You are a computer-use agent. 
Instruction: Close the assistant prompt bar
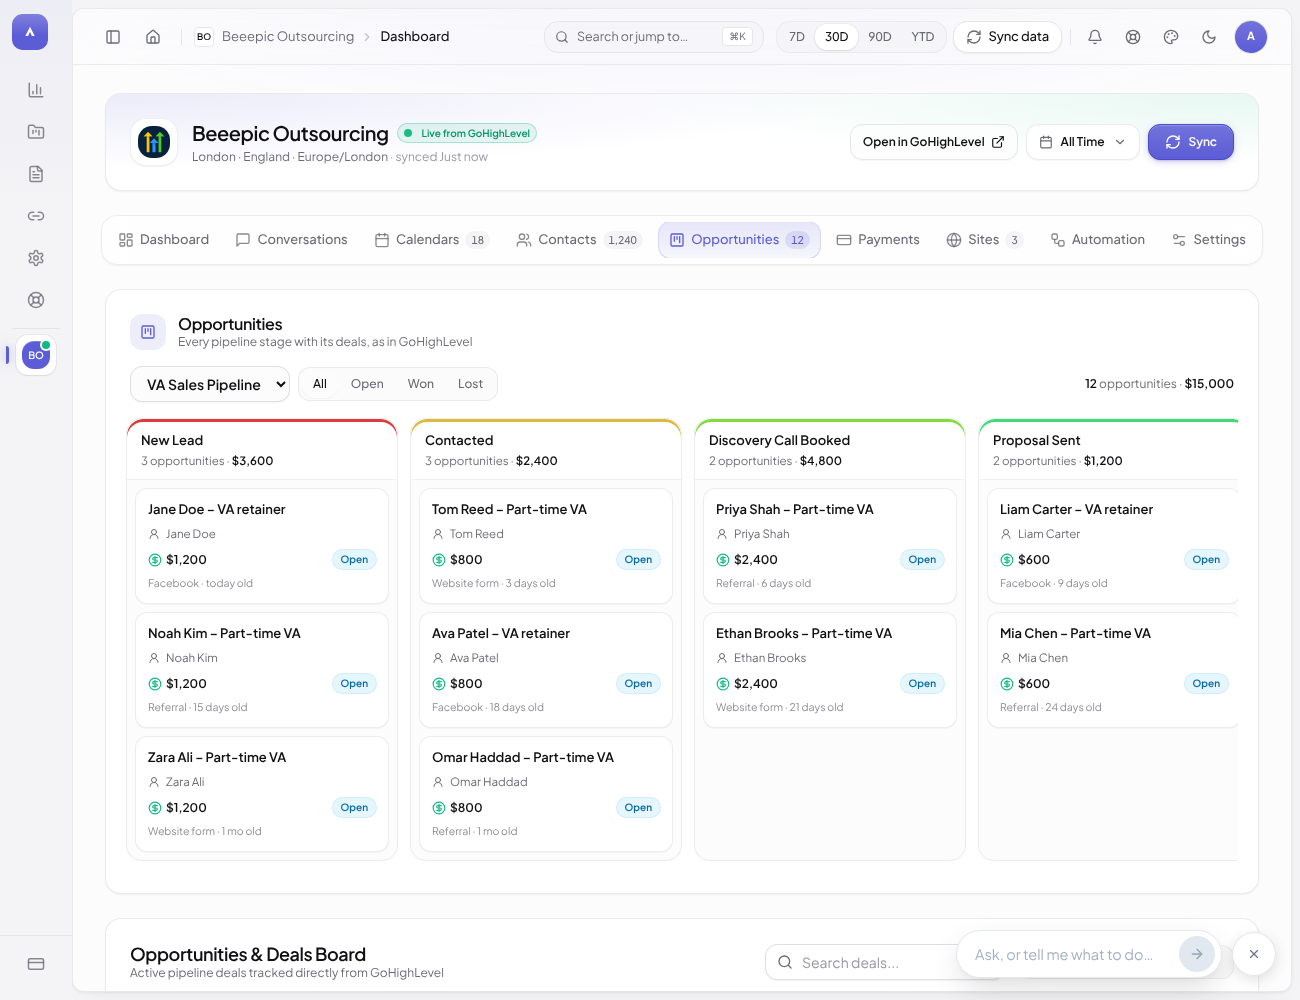1254,954
